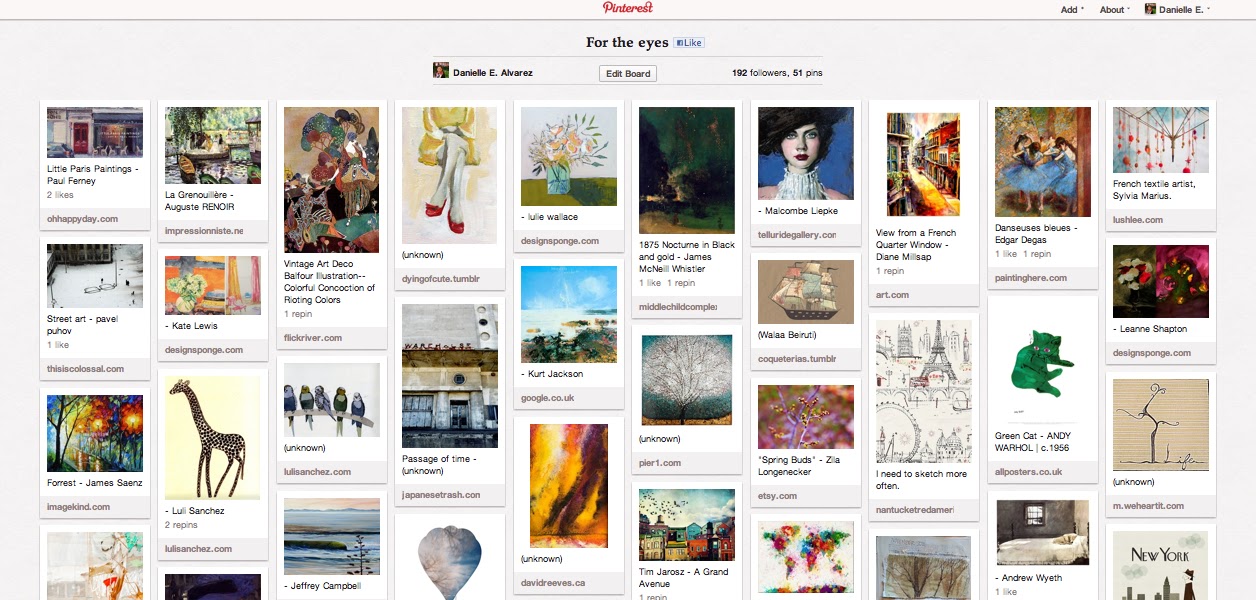
Task: Open the four parakeets pin image
Action: tap(331, 399)
